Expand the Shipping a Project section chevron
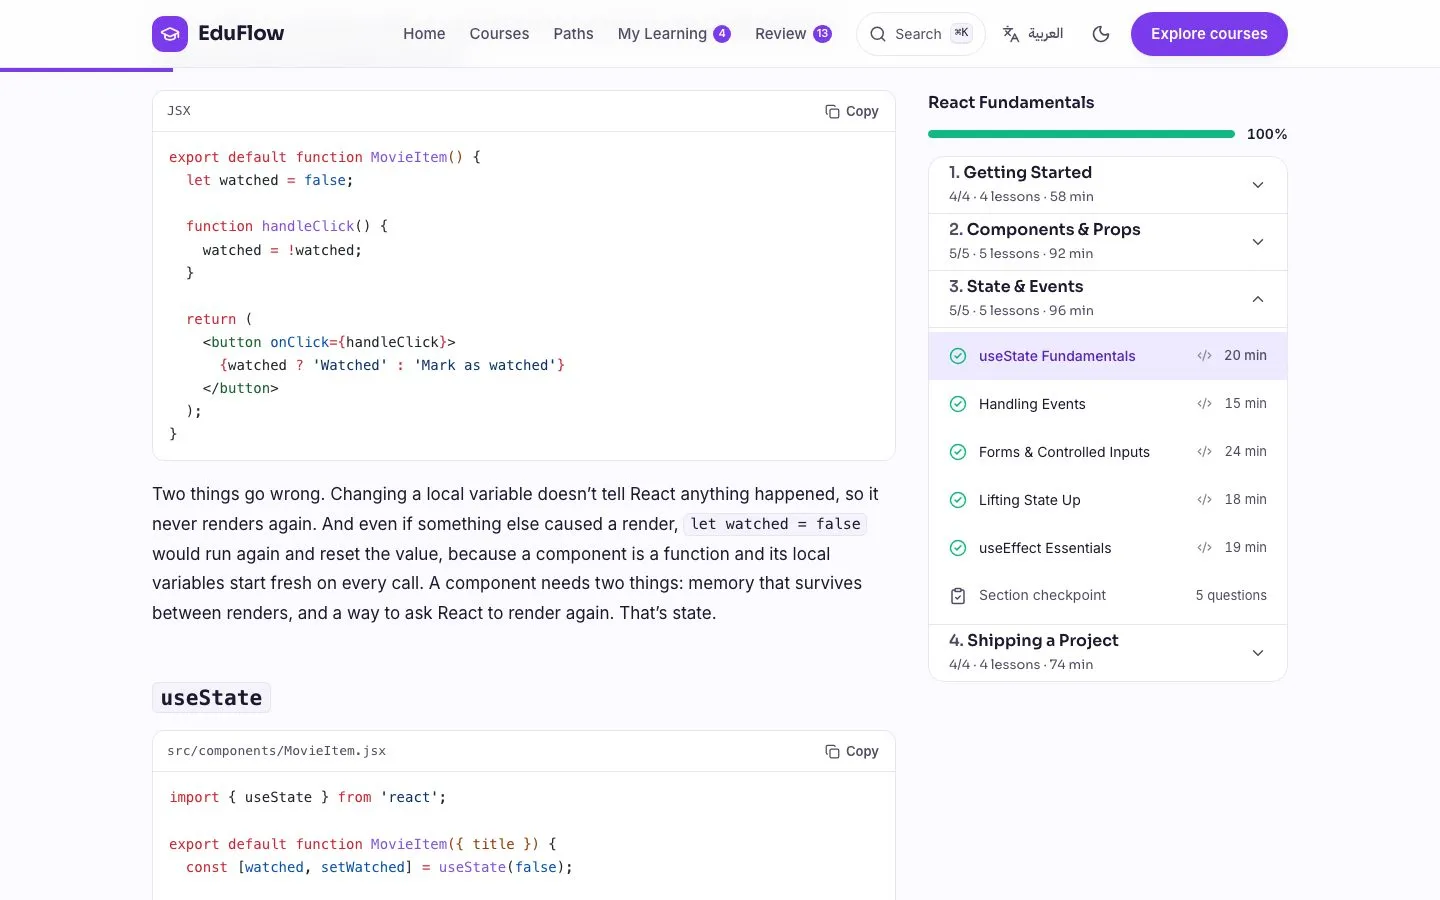The image size is (1440, 900). (x=1258, y=653)
